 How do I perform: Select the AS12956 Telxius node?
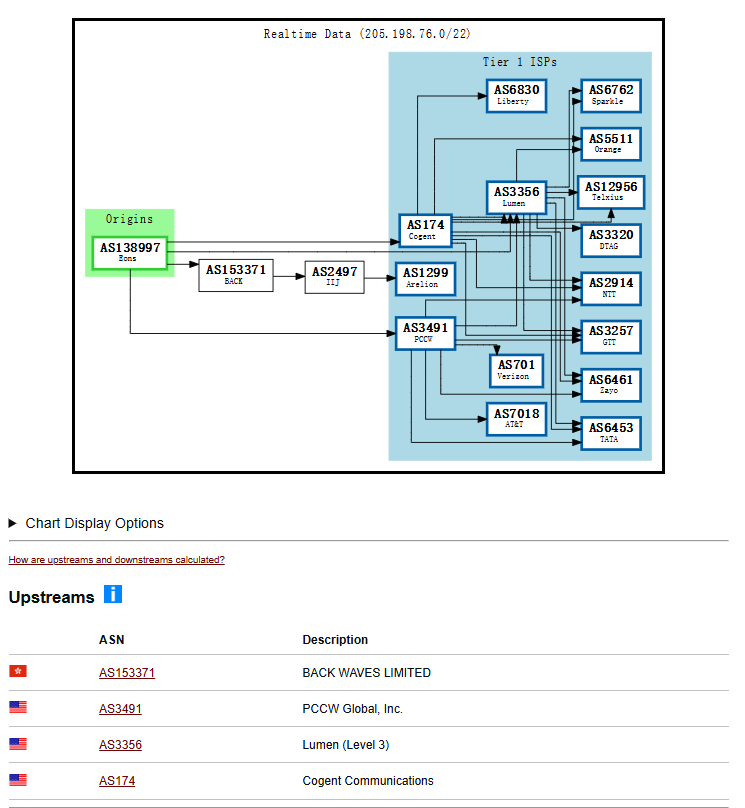pyautogui.click(x=611, y=192)
